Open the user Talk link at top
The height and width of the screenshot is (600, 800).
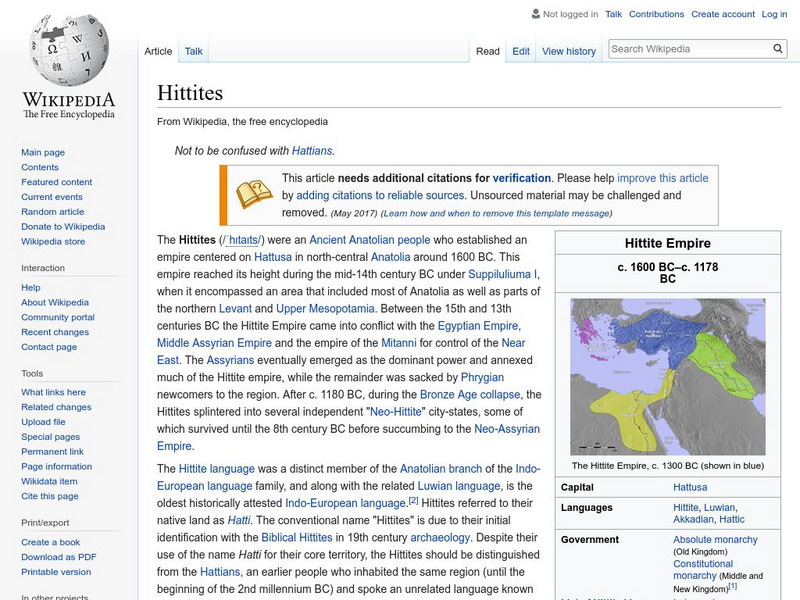[613, 14]
